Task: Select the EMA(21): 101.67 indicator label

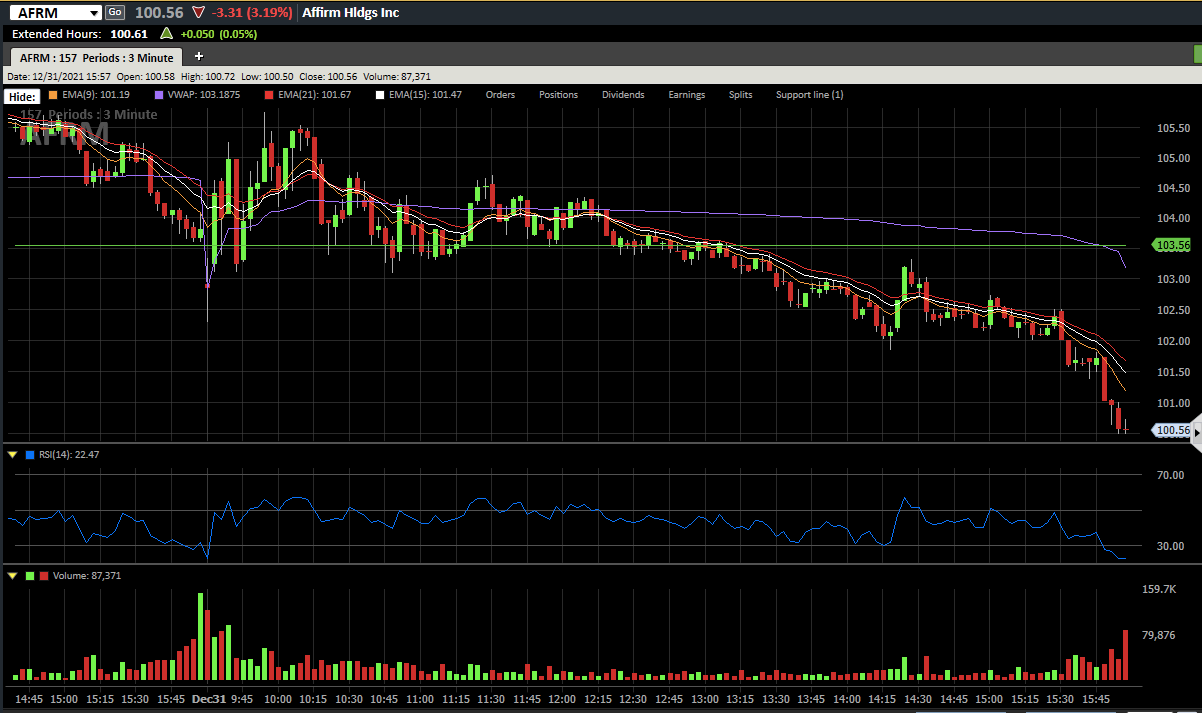Action: pyautogui.click(x=315, y=95)
